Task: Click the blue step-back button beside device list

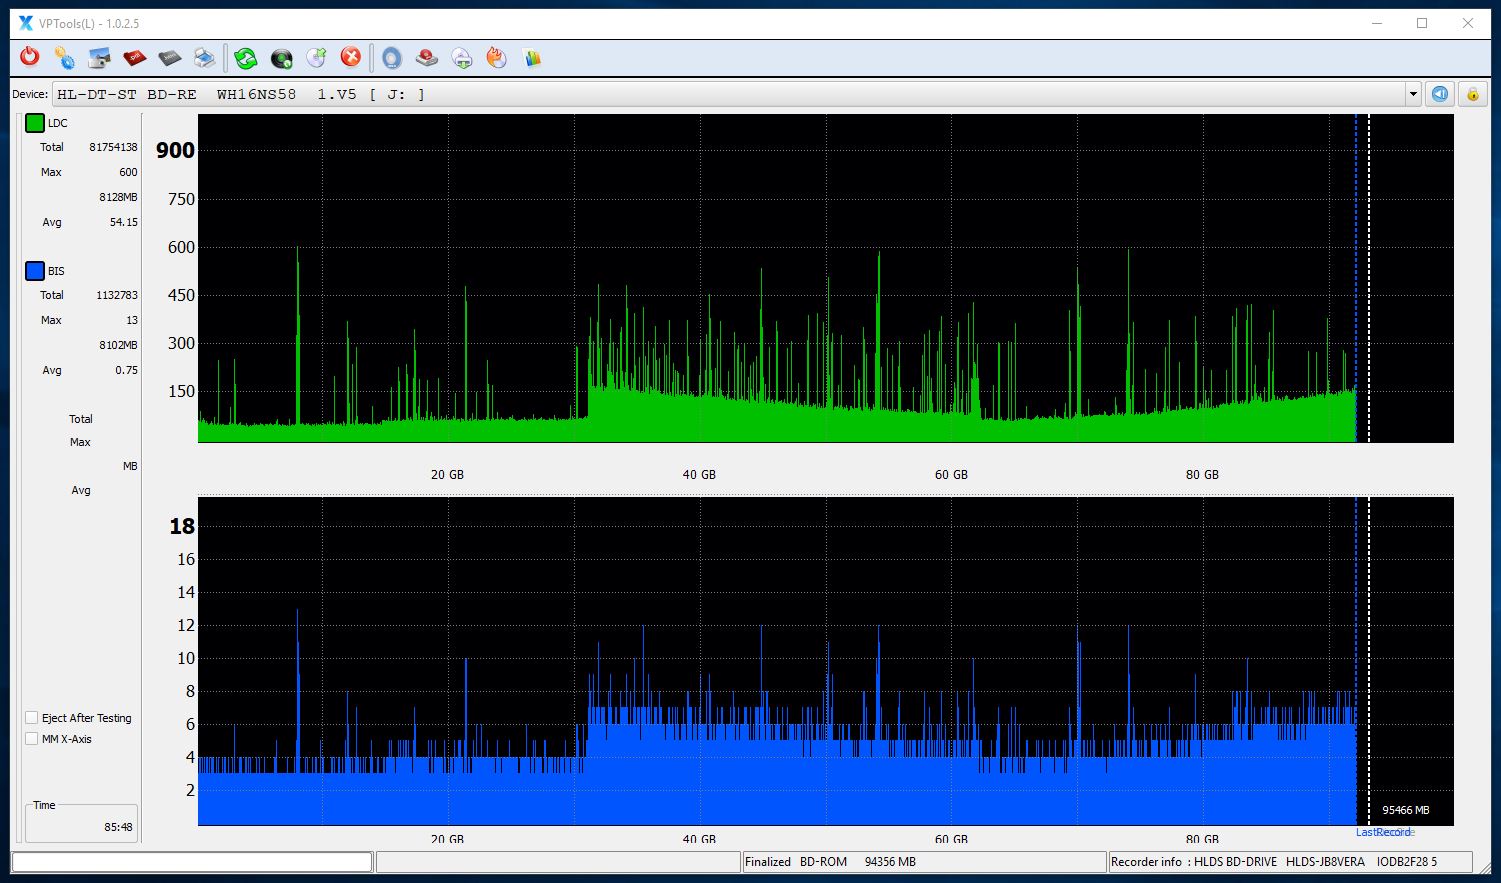Action: (1440, 94)
